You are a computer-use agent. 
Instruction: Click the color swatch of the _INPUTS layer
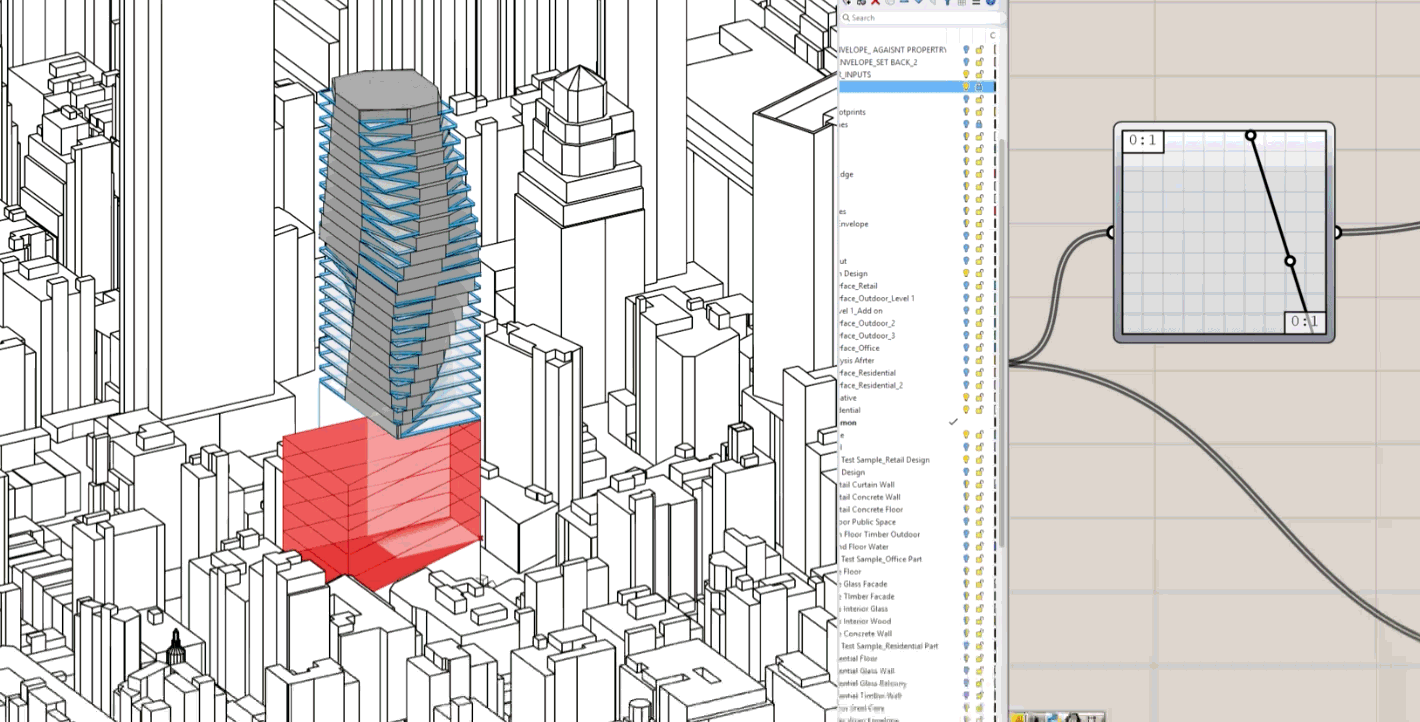[994, 73]
